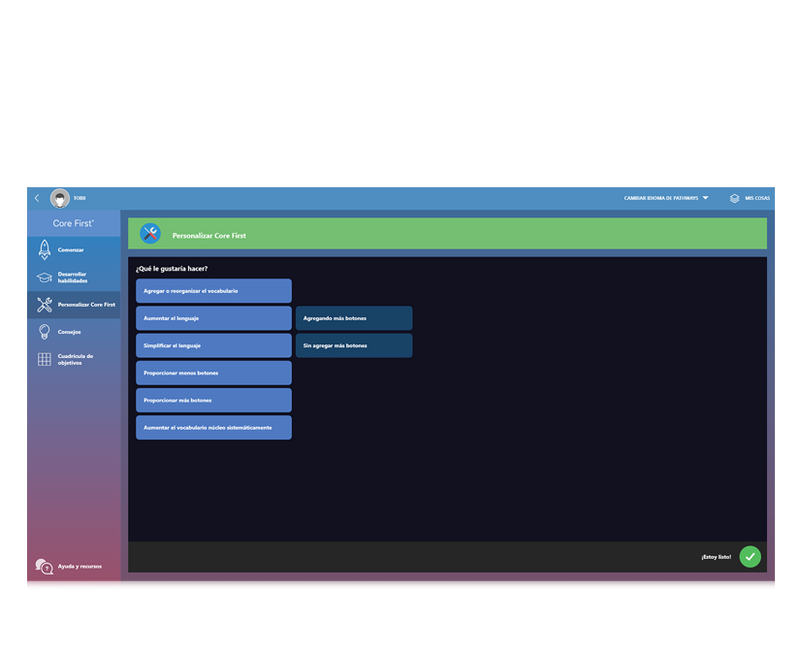Click the back arrow in the top bar
This screenshot has width=800, height=655.
pyautogui.click(x=37, y=198)
